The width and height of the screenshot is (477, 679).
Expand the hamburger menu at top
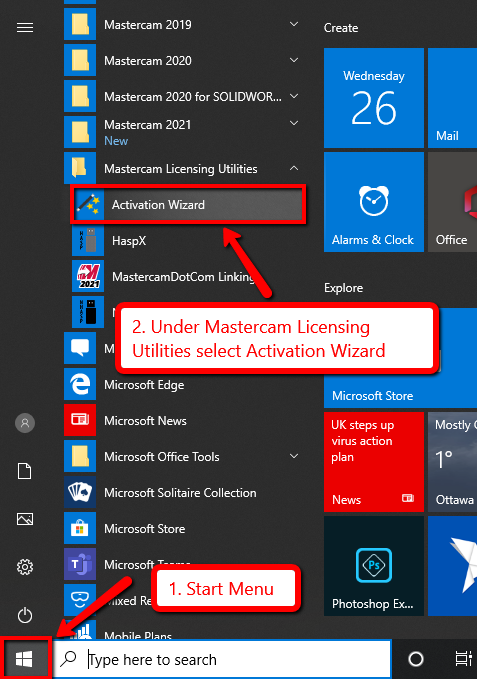(25, 28)
